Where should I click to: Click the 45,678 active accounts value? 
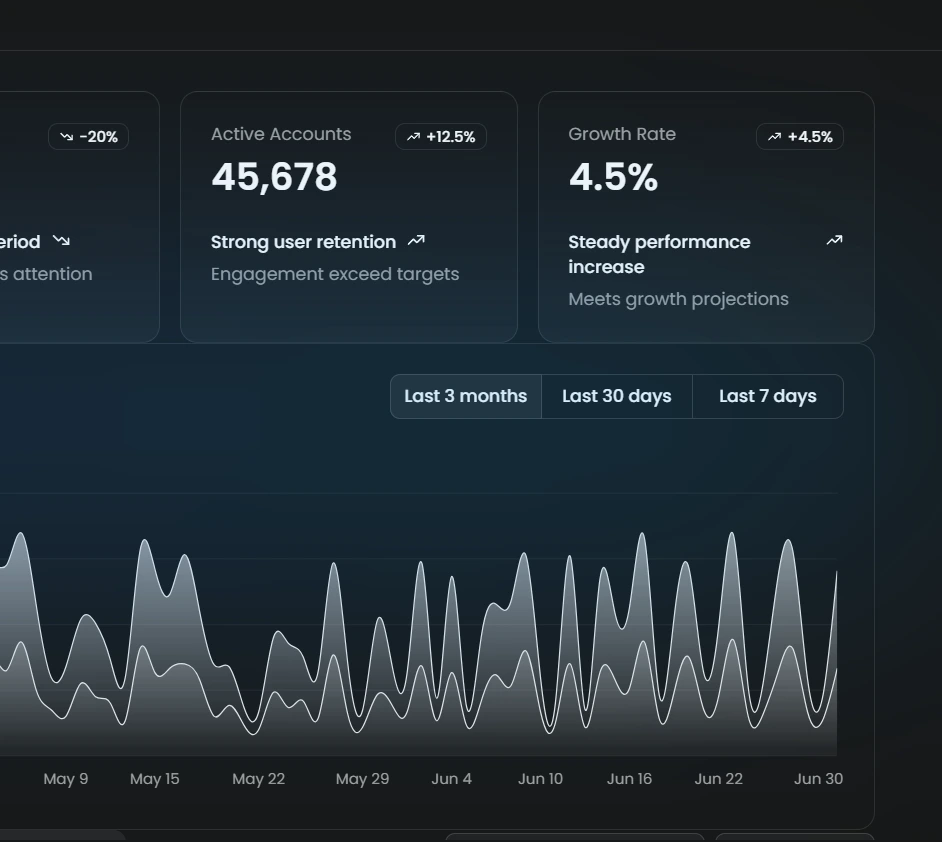(x=274, y=178)
